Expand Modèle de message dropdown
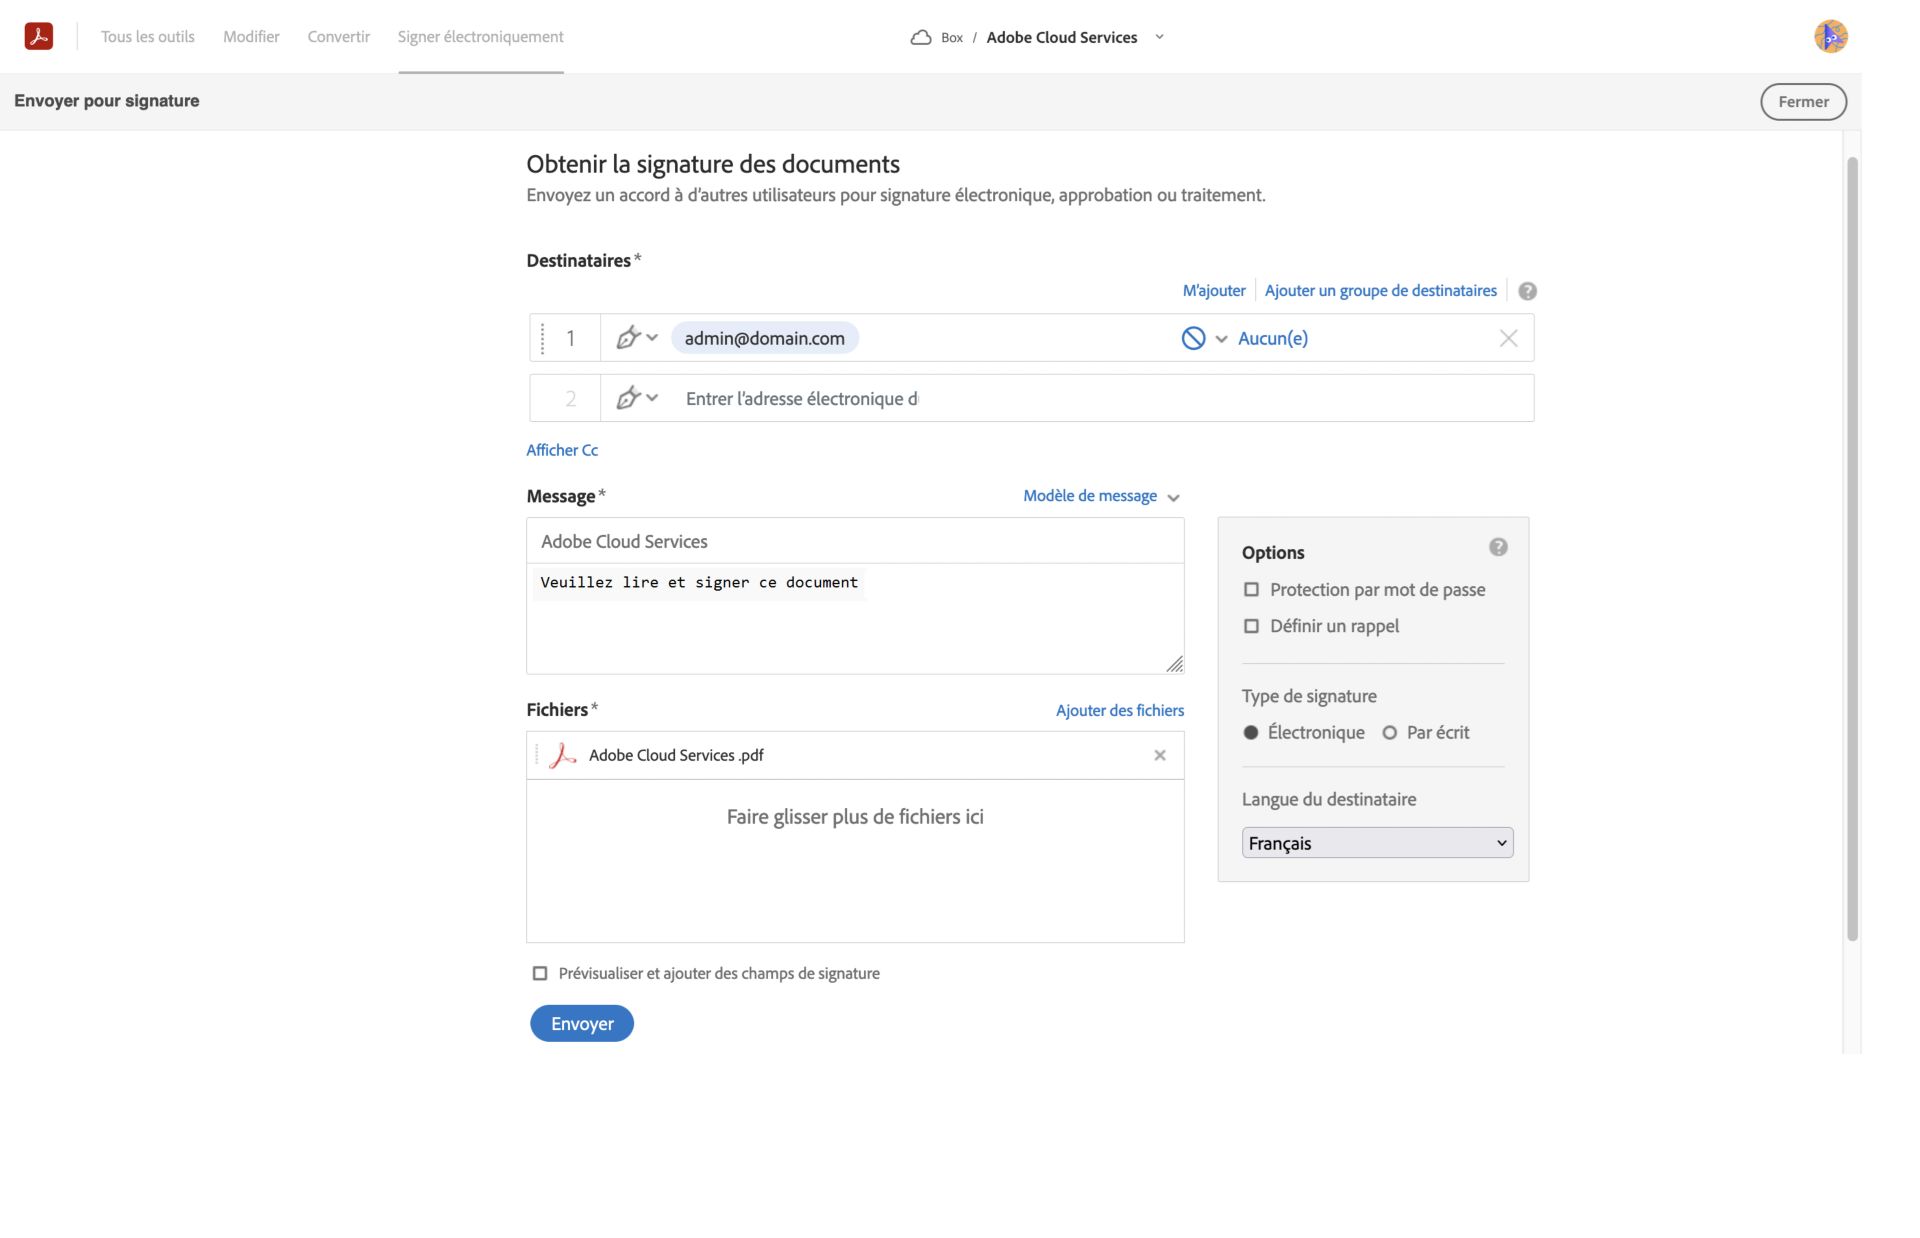This screenshot has width=1920, height=1238. 1173,497
